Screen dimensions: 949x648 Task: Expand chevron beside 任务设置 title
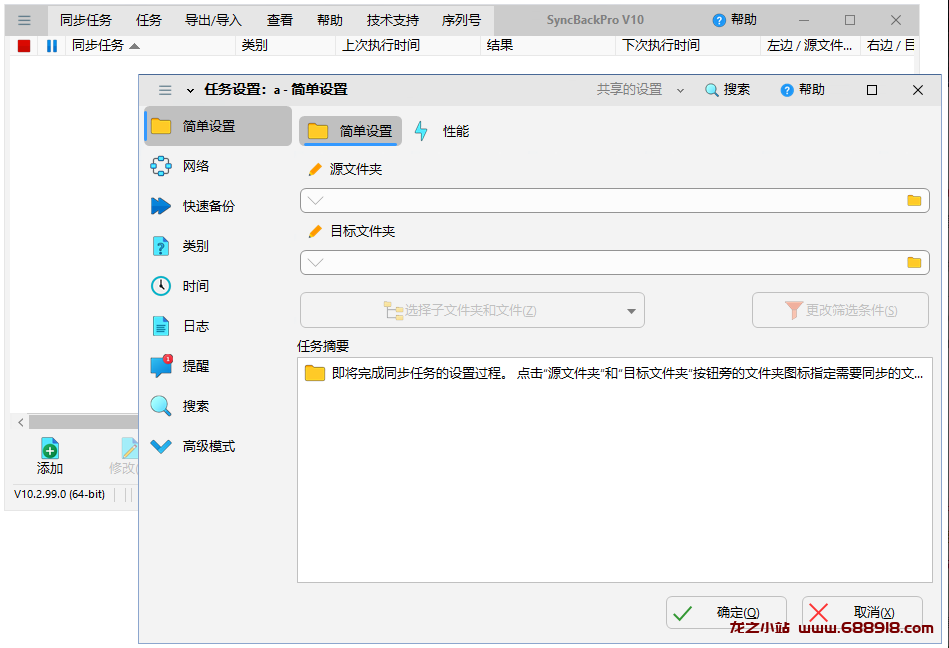click(190, 90)
